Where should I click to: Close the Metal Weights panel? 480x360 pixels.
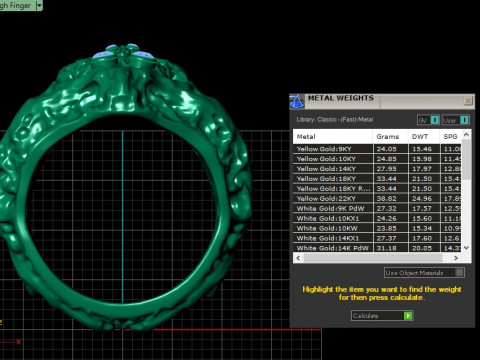click(468, 100)
